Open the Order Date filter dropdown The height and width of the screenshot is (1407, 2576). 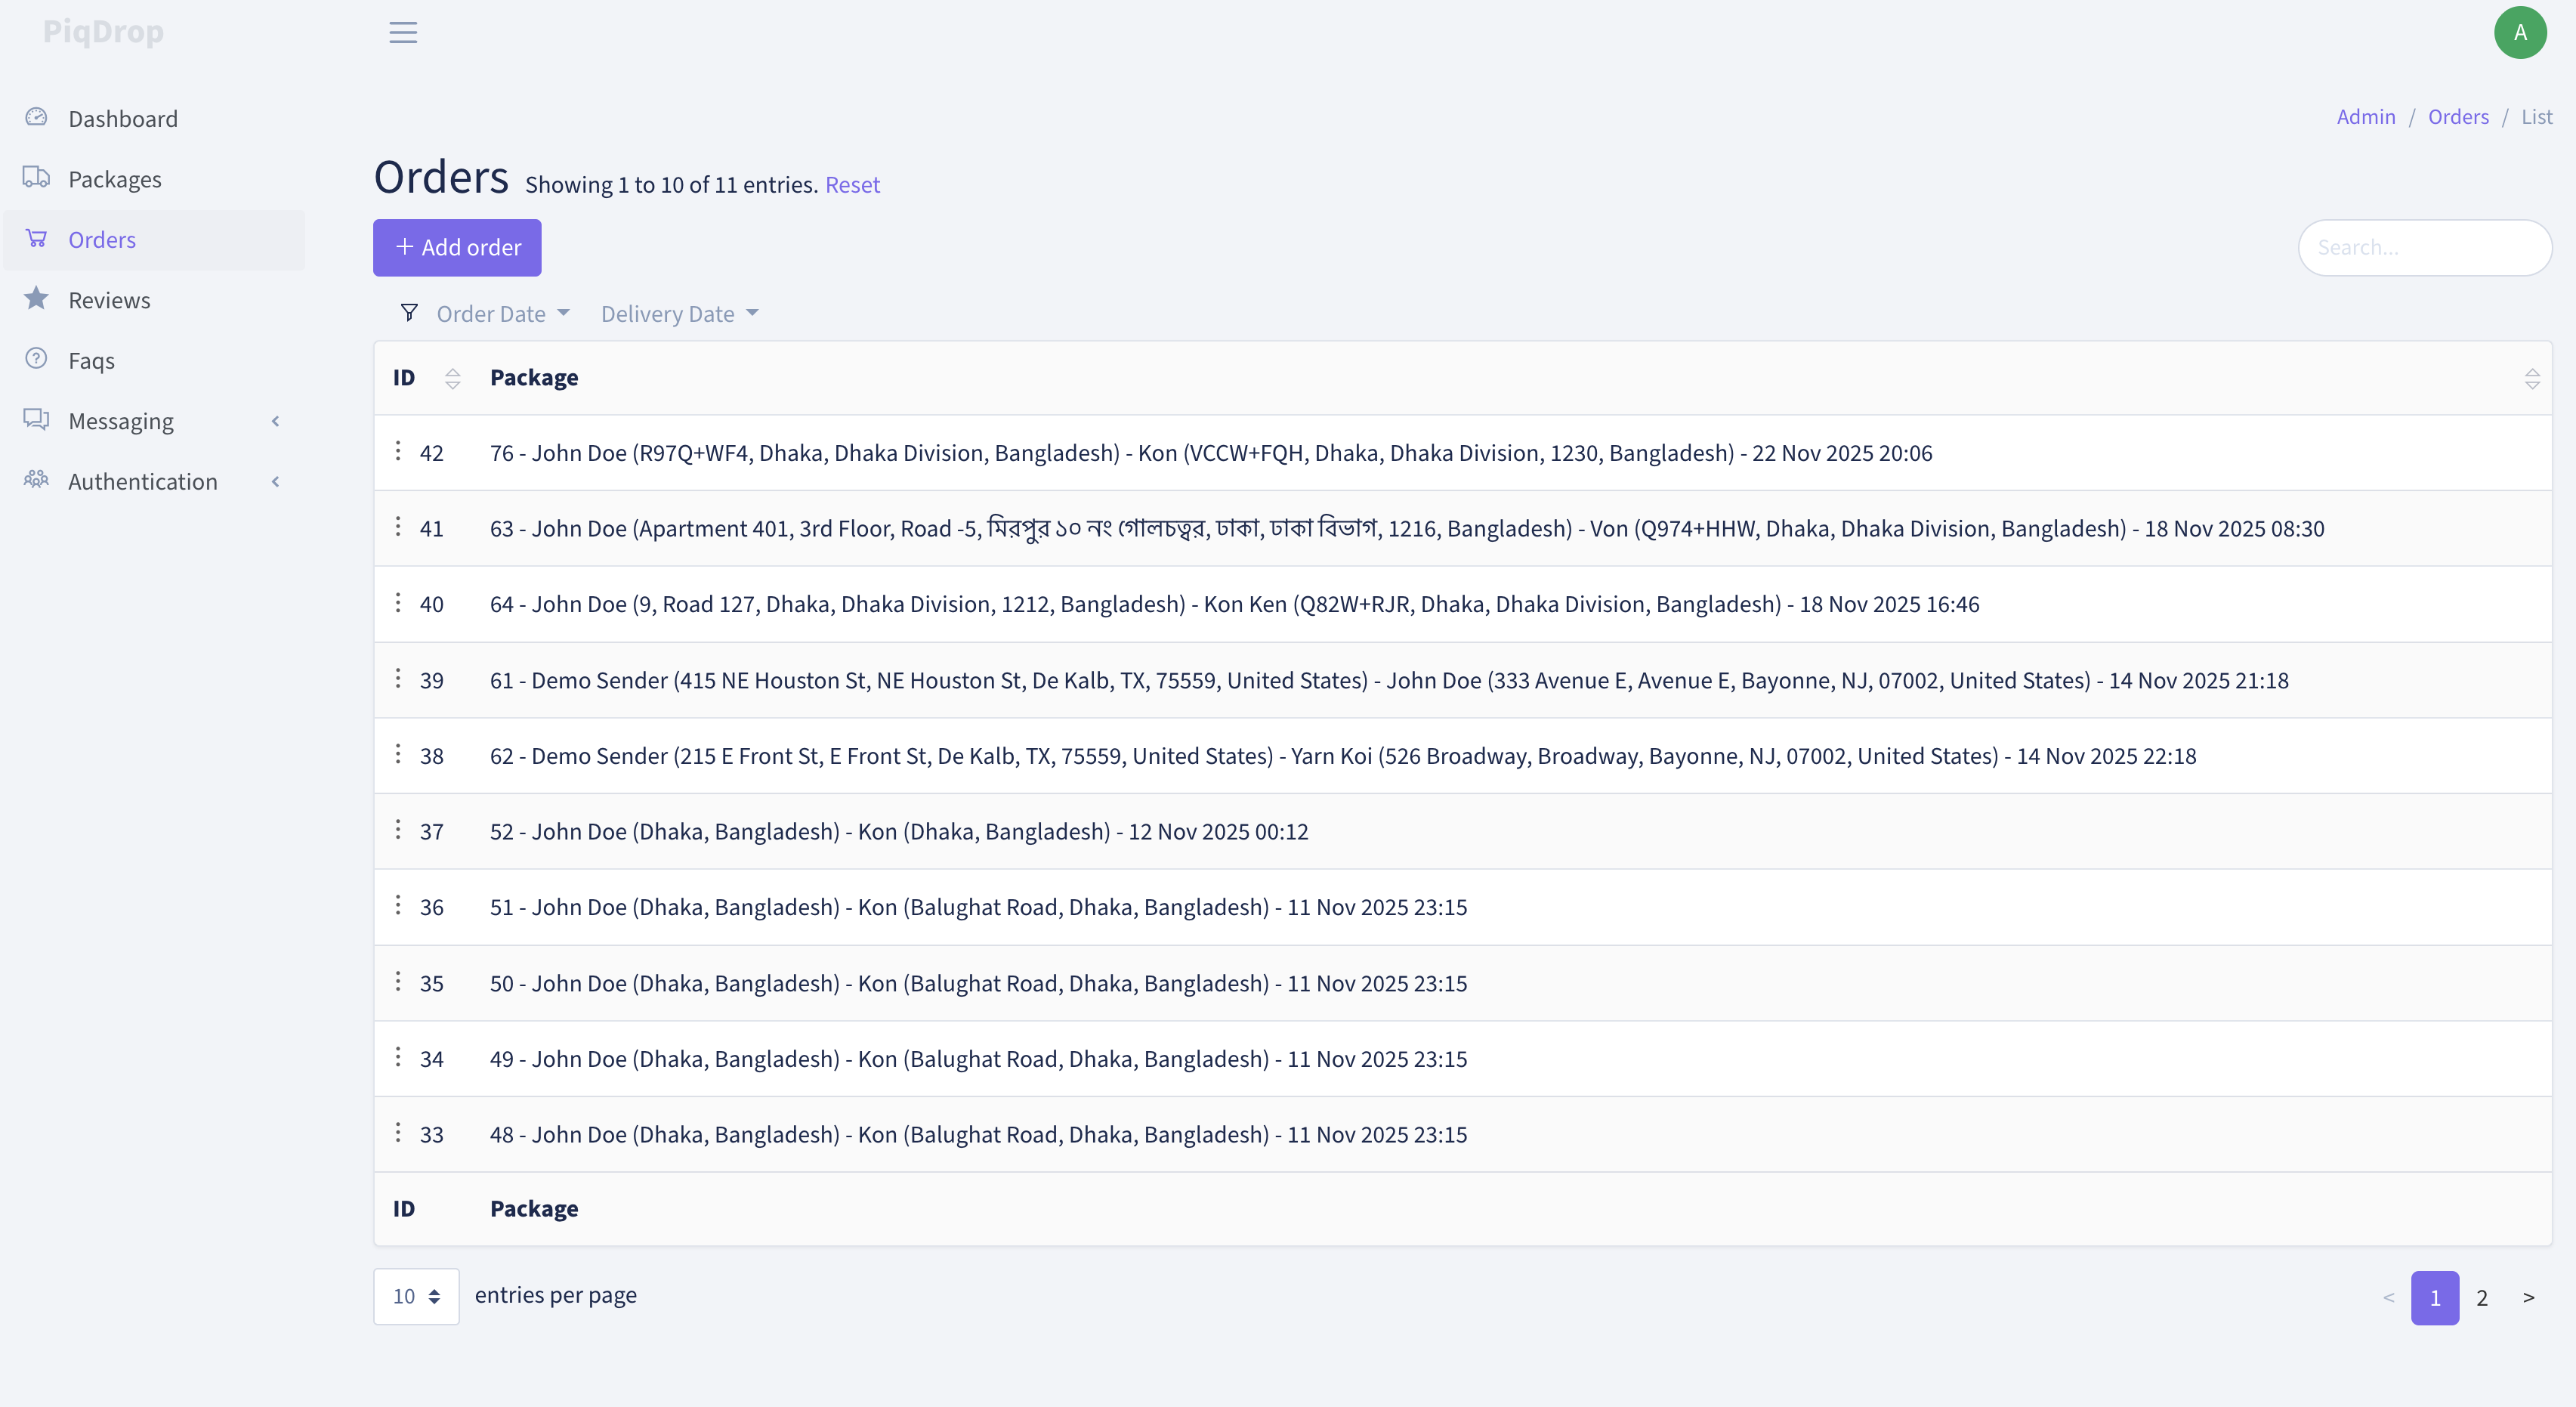click(x=503, y=314)
